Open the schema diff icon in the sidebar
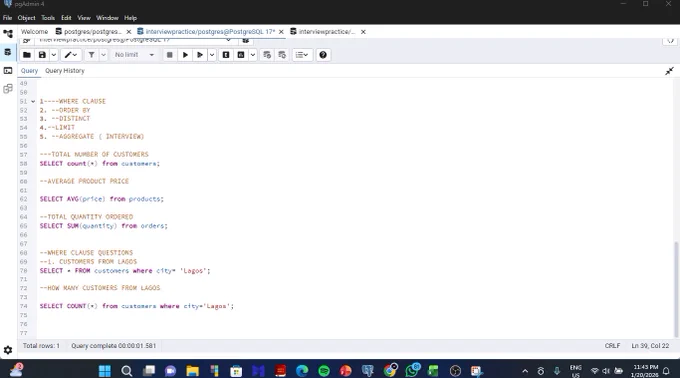The image size is (680, 378). pyautogui.click(x=8, y=89)
